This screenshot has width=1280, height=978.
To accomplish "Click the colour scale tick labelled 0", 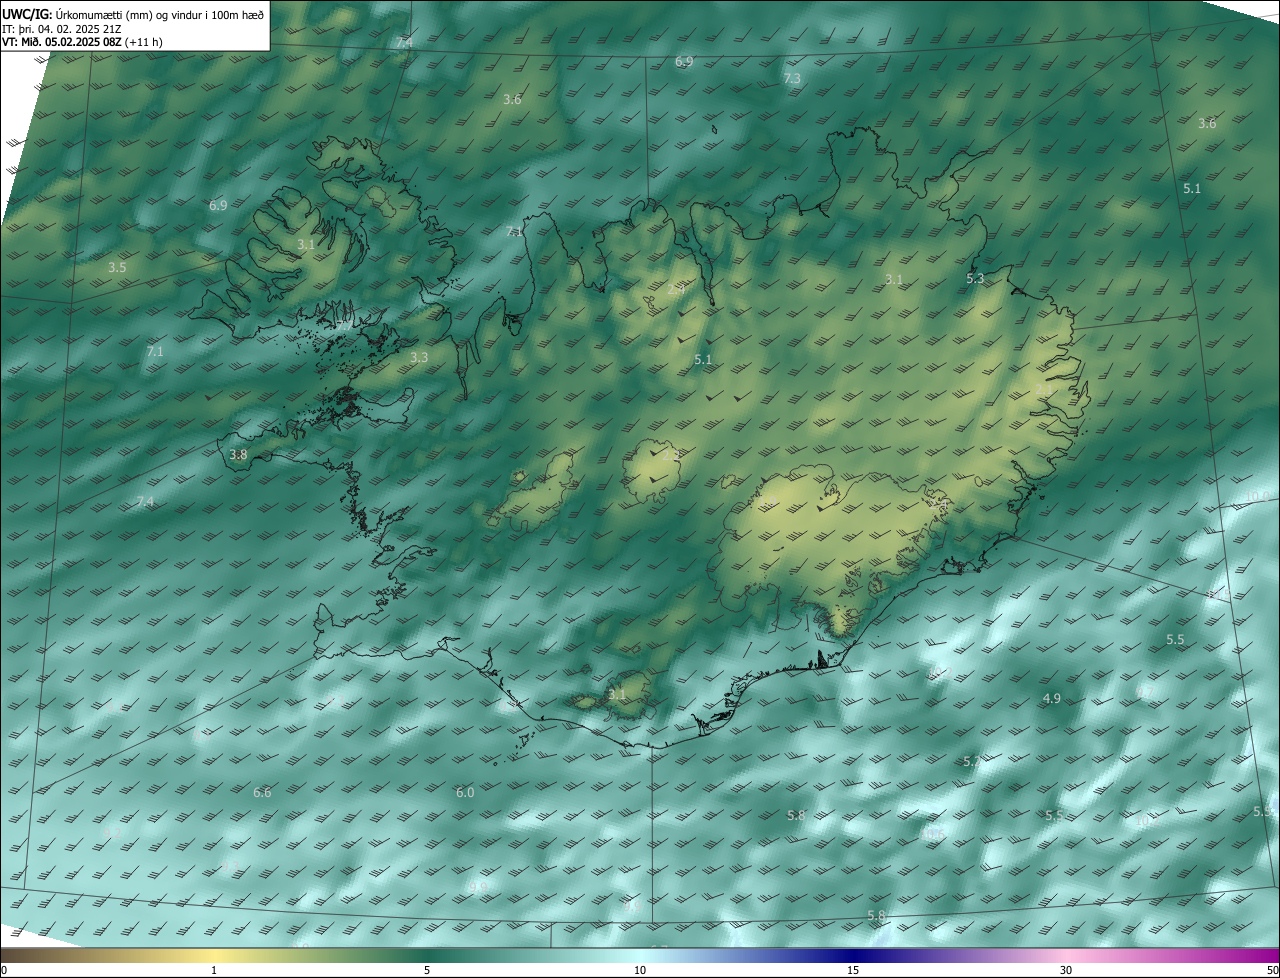I will point(4,970).
